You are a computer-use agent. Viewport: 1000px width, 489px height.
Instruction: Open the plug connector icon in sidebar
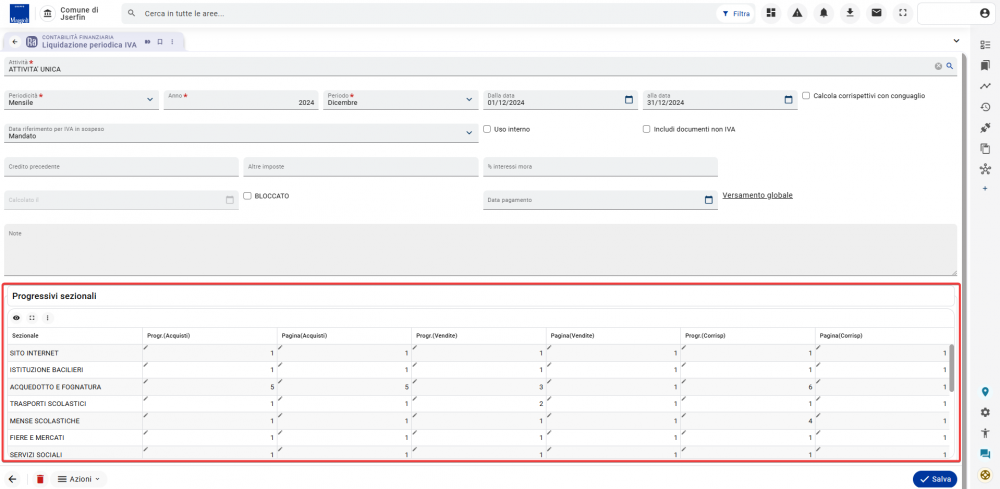[985, 128]
